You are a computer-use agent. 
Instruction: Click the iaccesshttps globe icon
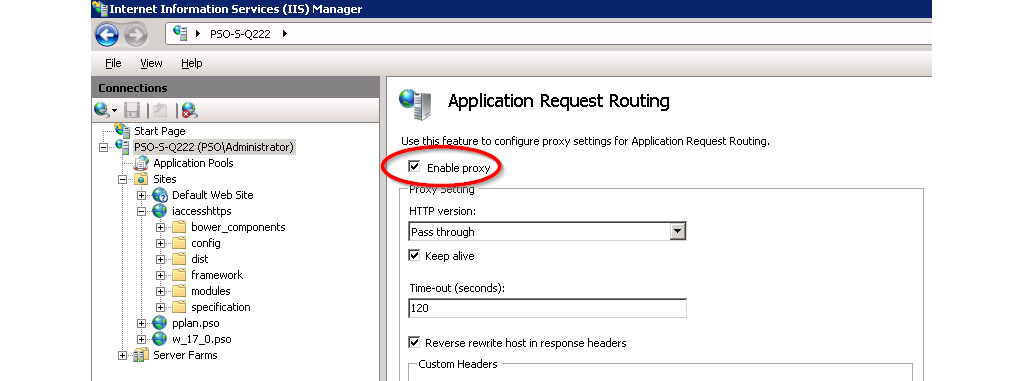[160, 211]
